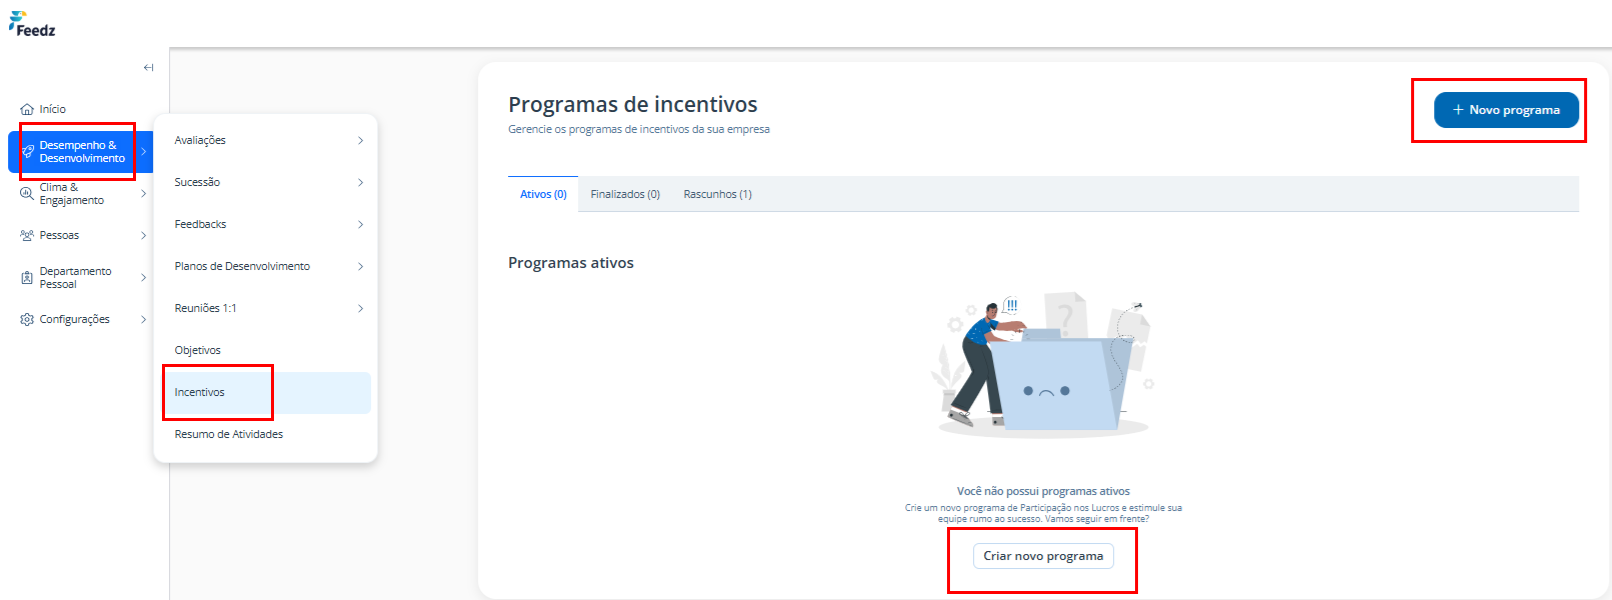This screenshot has height=600, width=1612.
Task: Switch to the Rascunhos (1) tab
Action: tap(718, 194)
